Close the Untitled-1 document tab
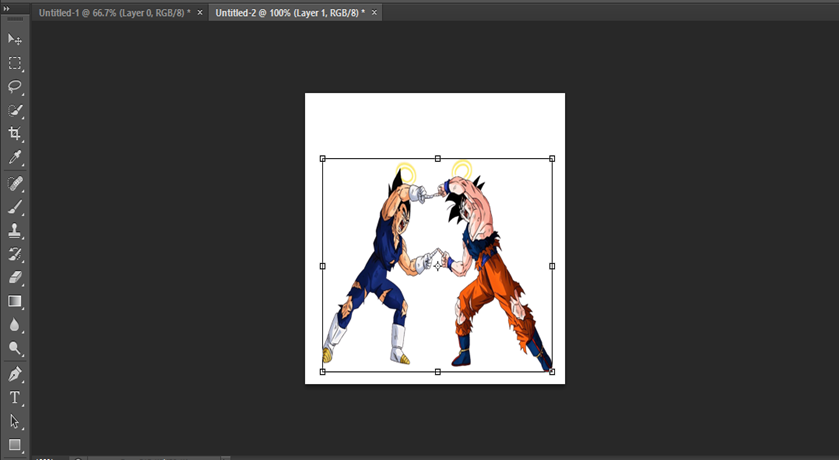This screenshot has height=460, width=839. click(x=200, y=12)
